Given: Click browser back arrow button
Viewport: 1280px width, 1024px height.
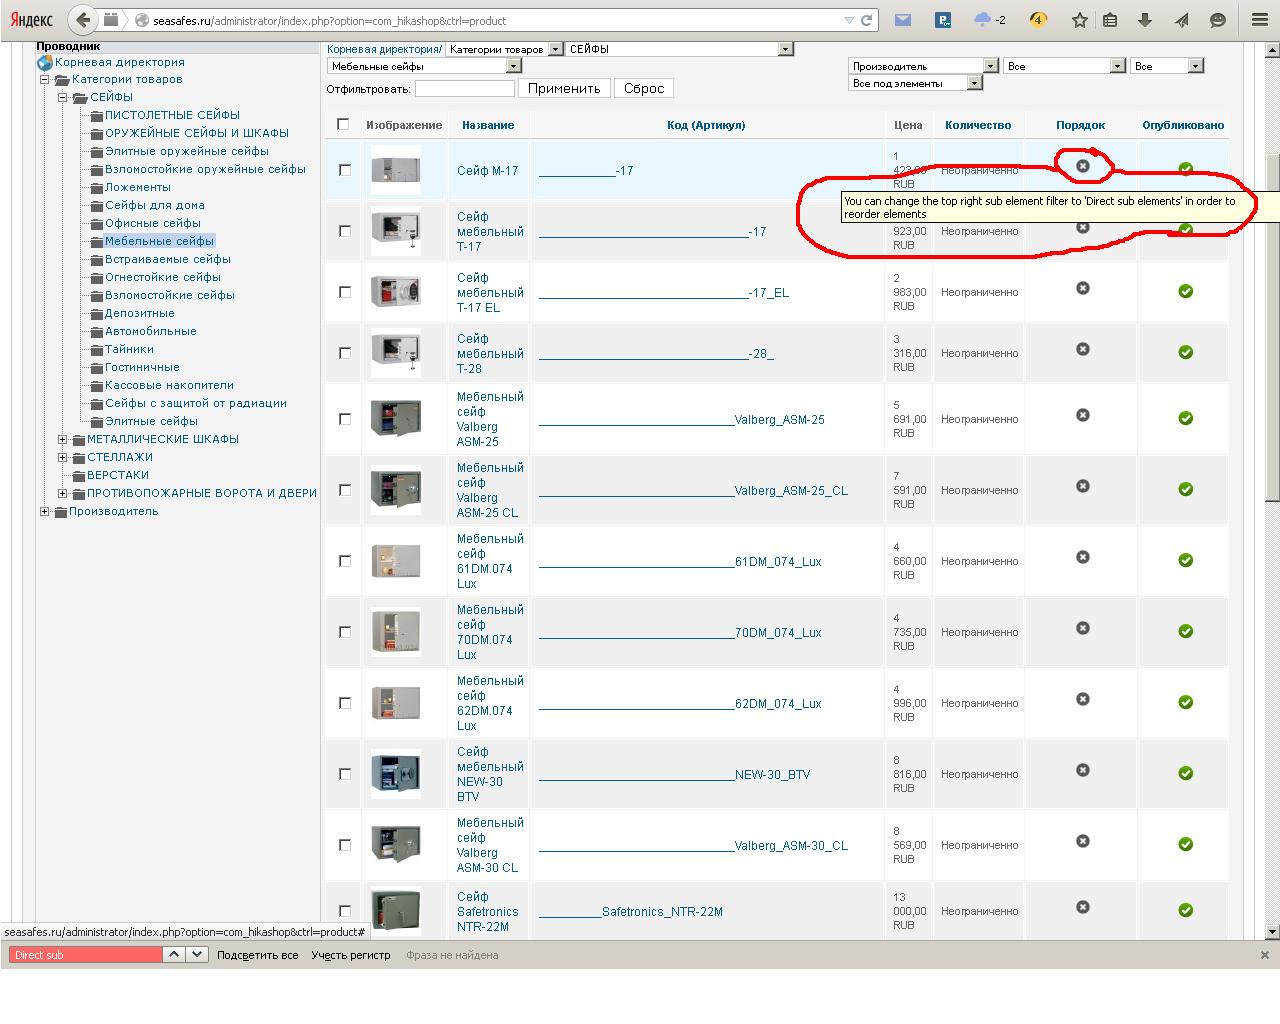Looking at the screenshot, I should pyautogui.click(x=84, y=20).
